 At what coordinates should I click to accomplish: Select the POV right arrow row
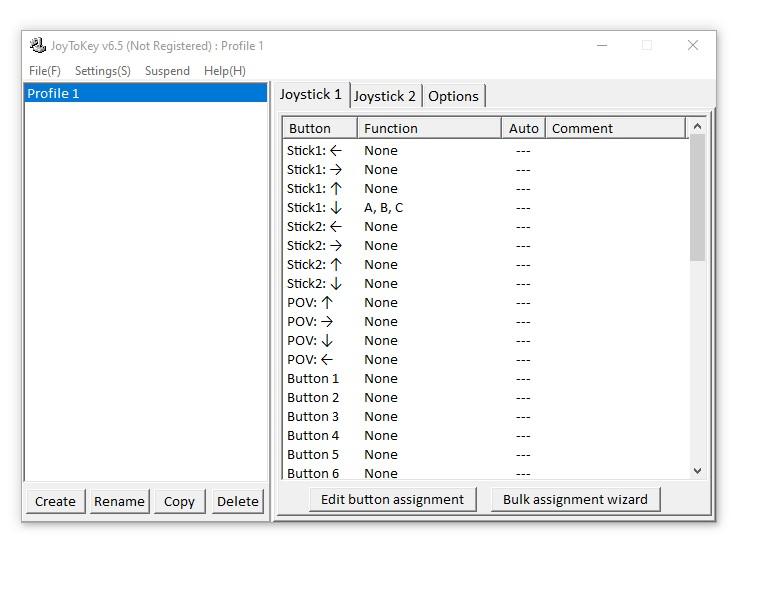(x=486, y=322)
